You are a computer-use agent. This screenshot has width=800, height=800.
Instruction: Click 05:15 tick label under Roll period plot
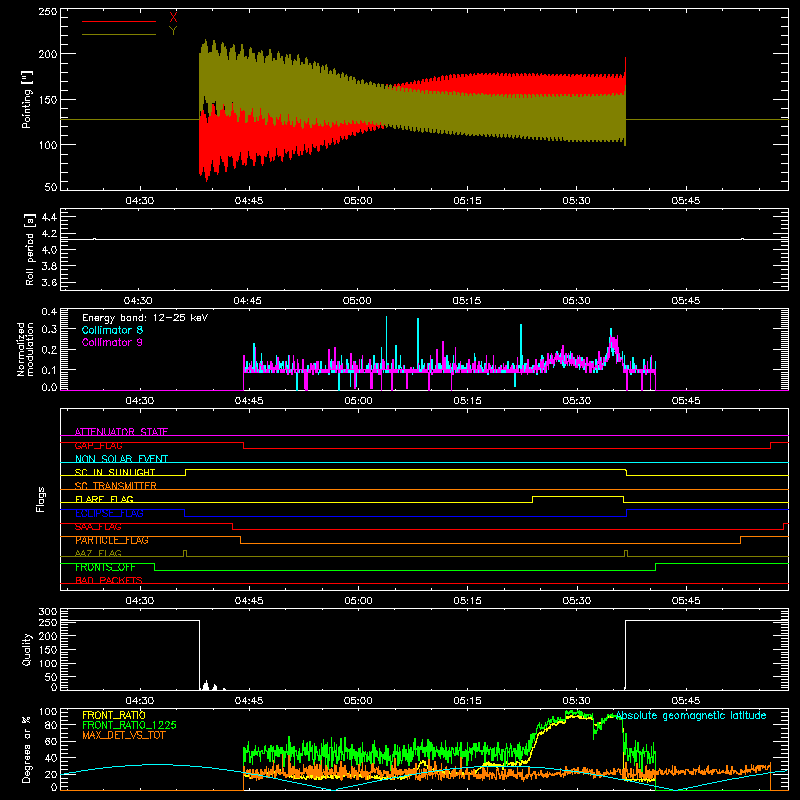point(467,301)
